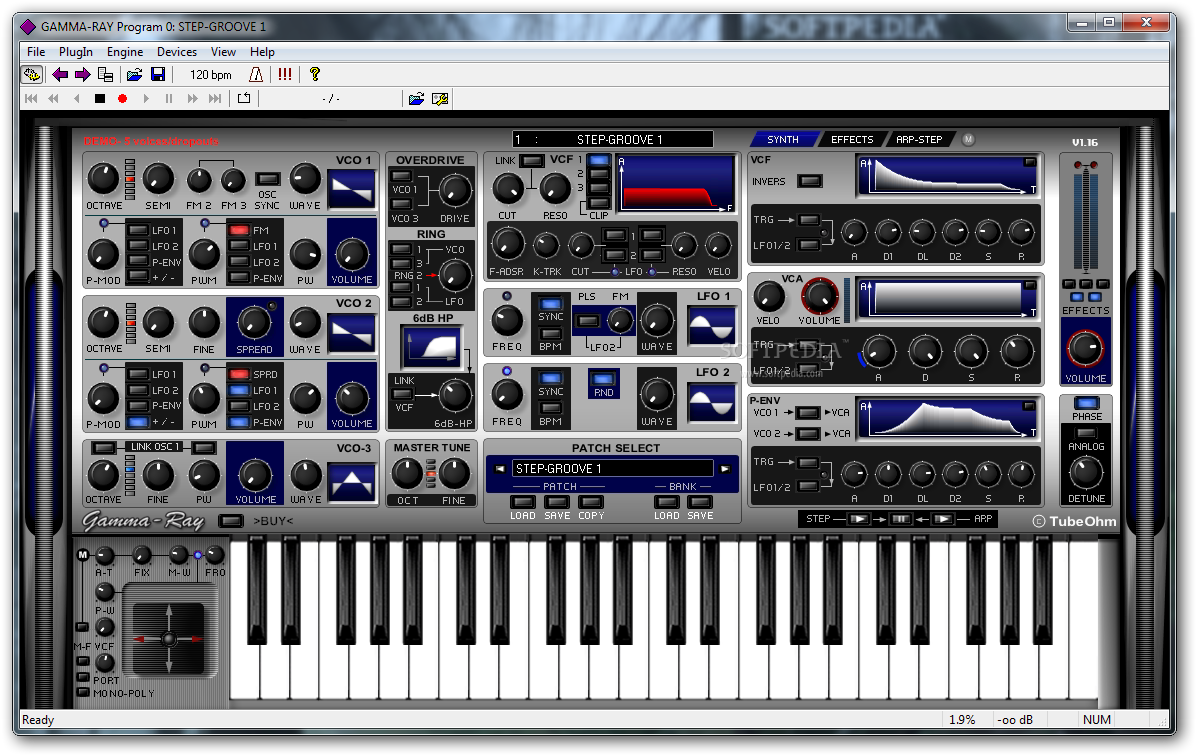The width and height of the screenshot is (1197, 756).
Task: Toggle the VCF CLIP switch
Action: click(x=599, y=203)
